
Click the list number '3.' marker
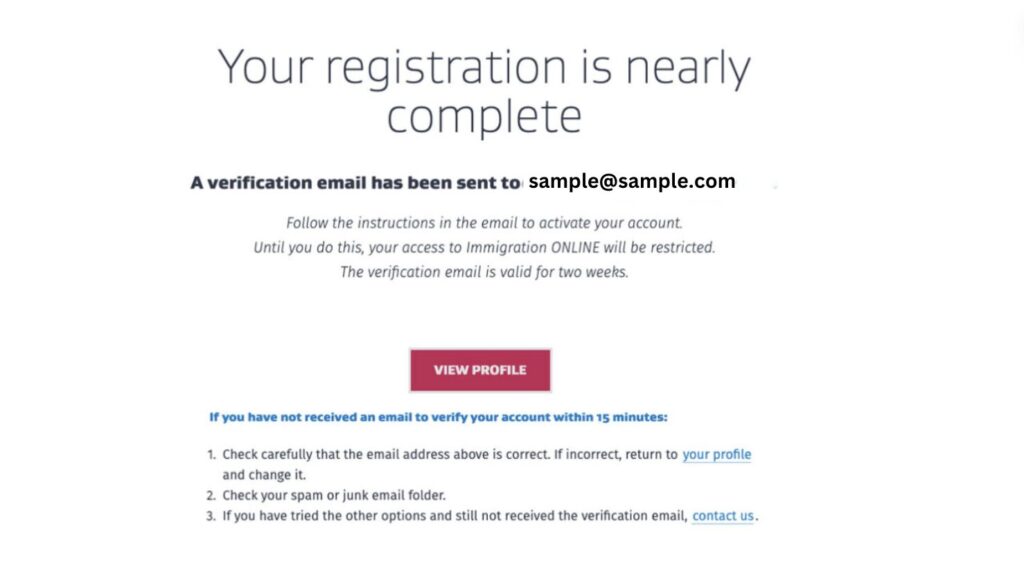[213, 516]
